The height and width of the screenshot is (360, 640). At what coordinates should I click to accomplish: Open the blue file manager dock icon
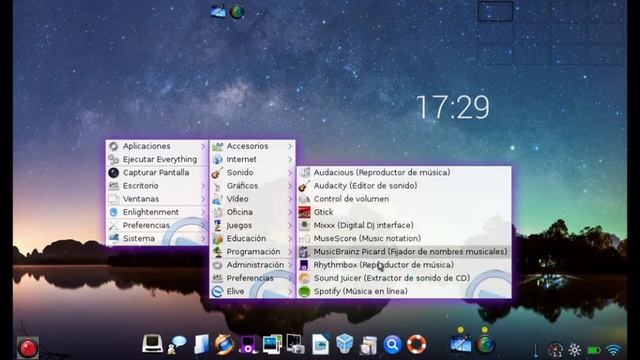202,344
